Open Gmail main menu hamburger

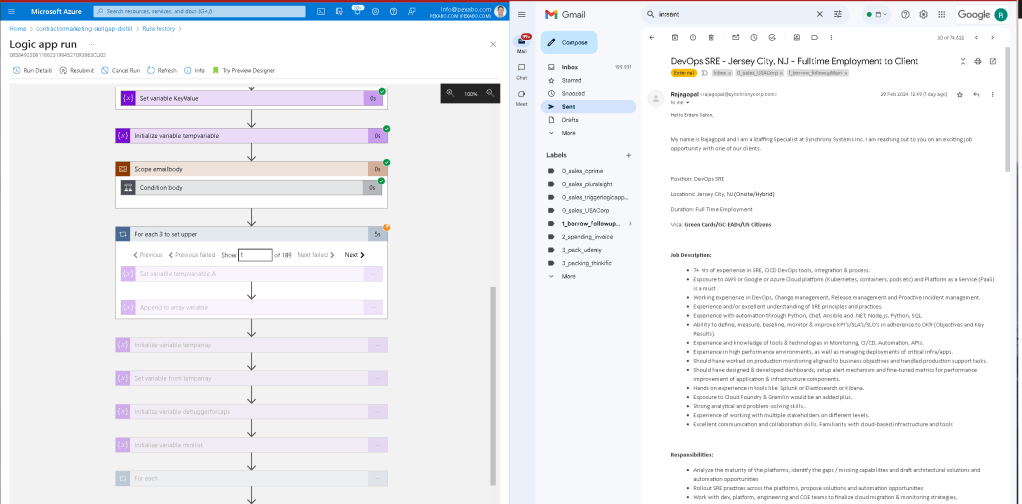521,14
